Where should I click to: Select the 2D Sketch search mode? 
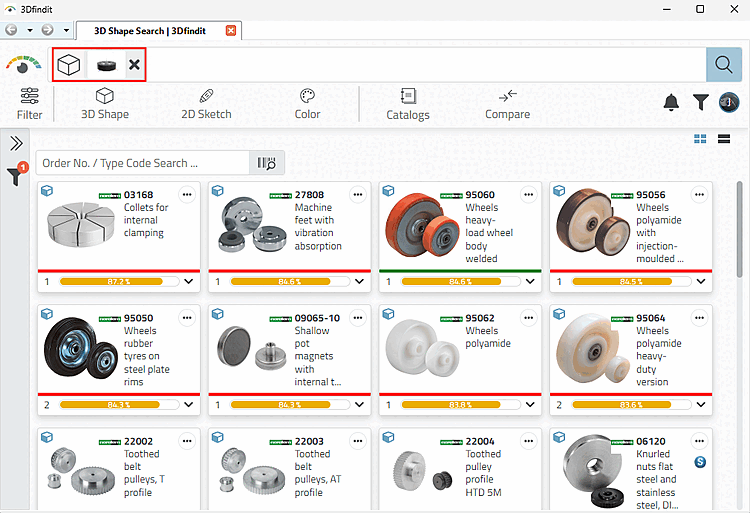point(206,104)
